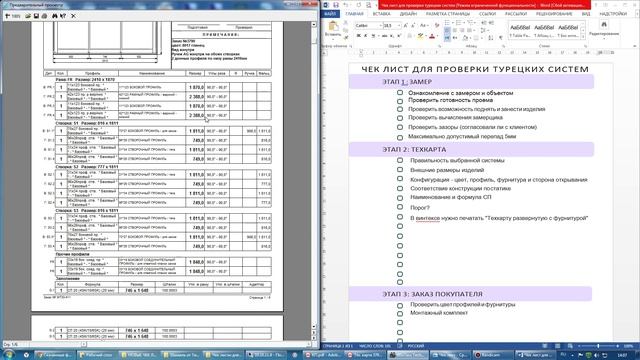Click the numbered list icon
Viewport: 640px width, 360px height.
point(458,22)
